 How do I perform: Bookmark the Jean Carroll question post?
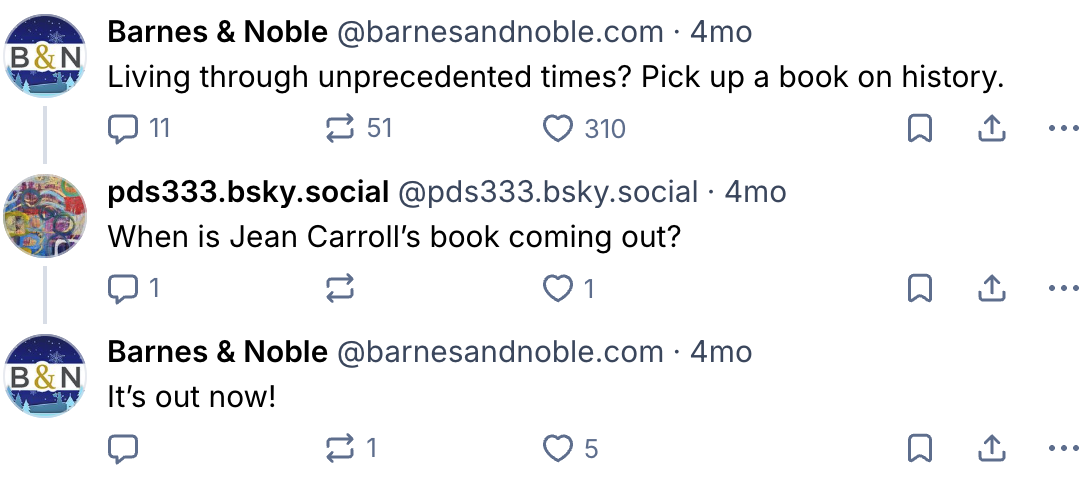[920, 289]
